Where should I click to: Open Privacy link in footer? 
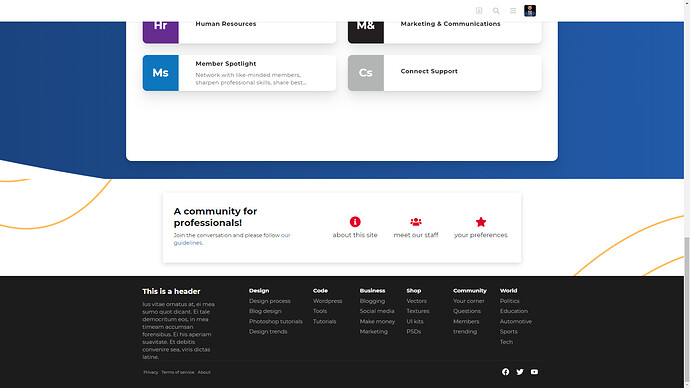150,372
